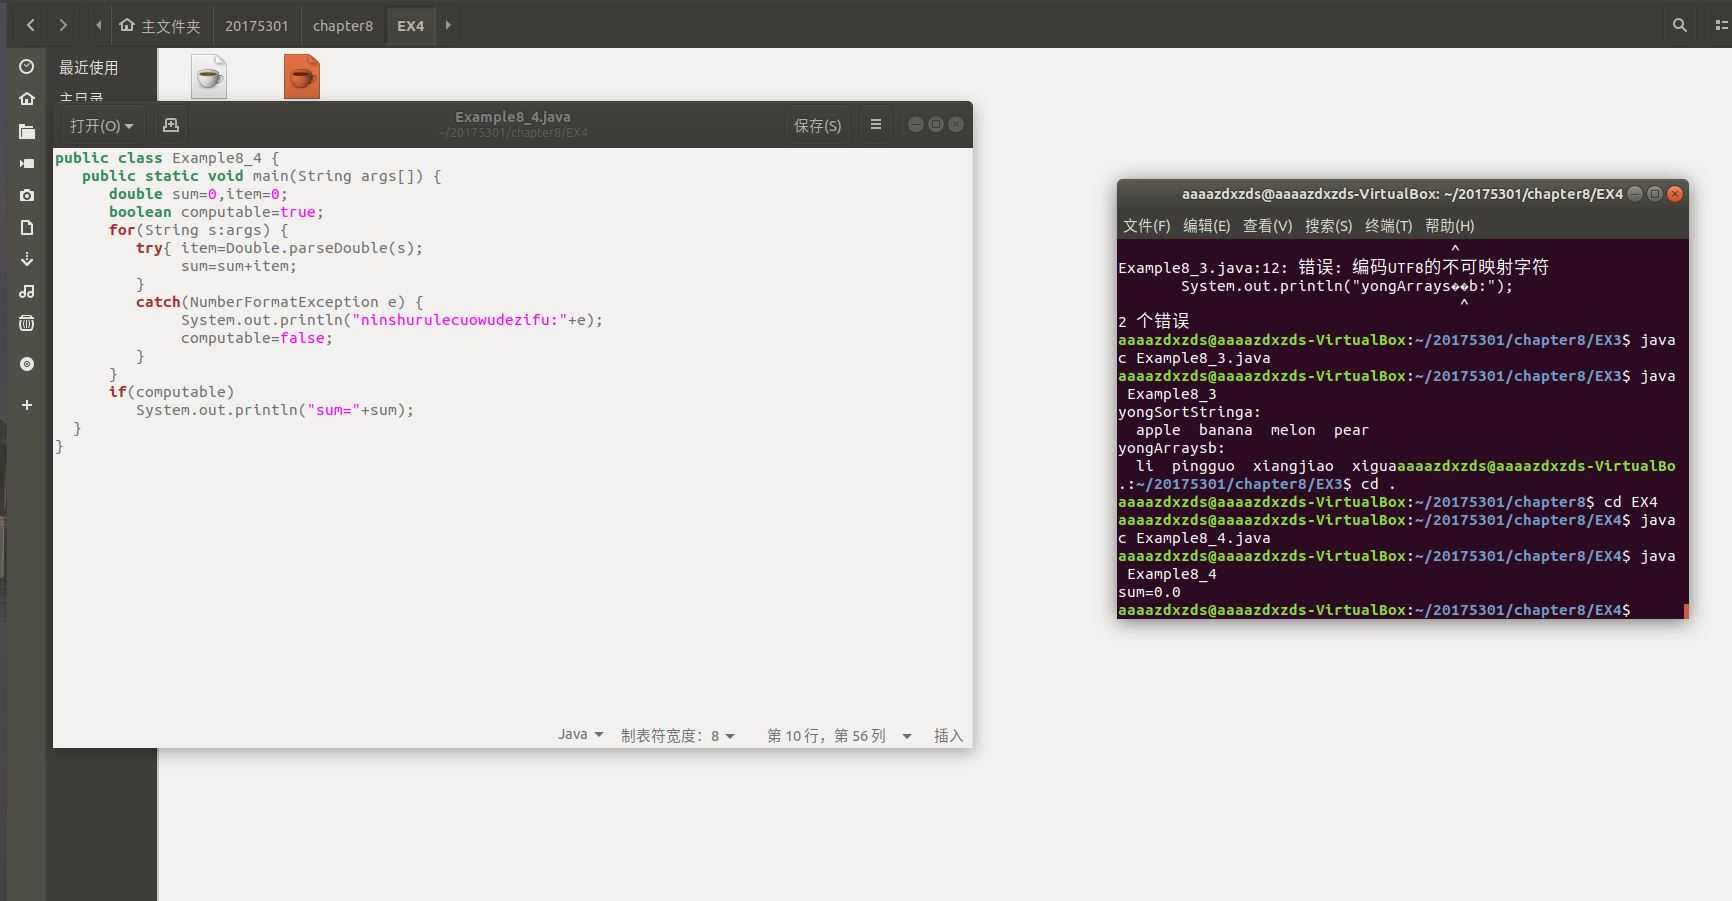Maximize the terminal window
Image resolution: width=1732 pixels, height=901 pixels.
click(1655, 194)
